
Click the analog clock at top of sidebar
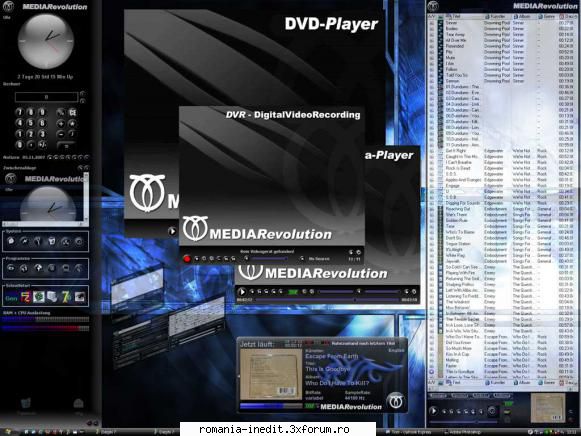(46, 41)
